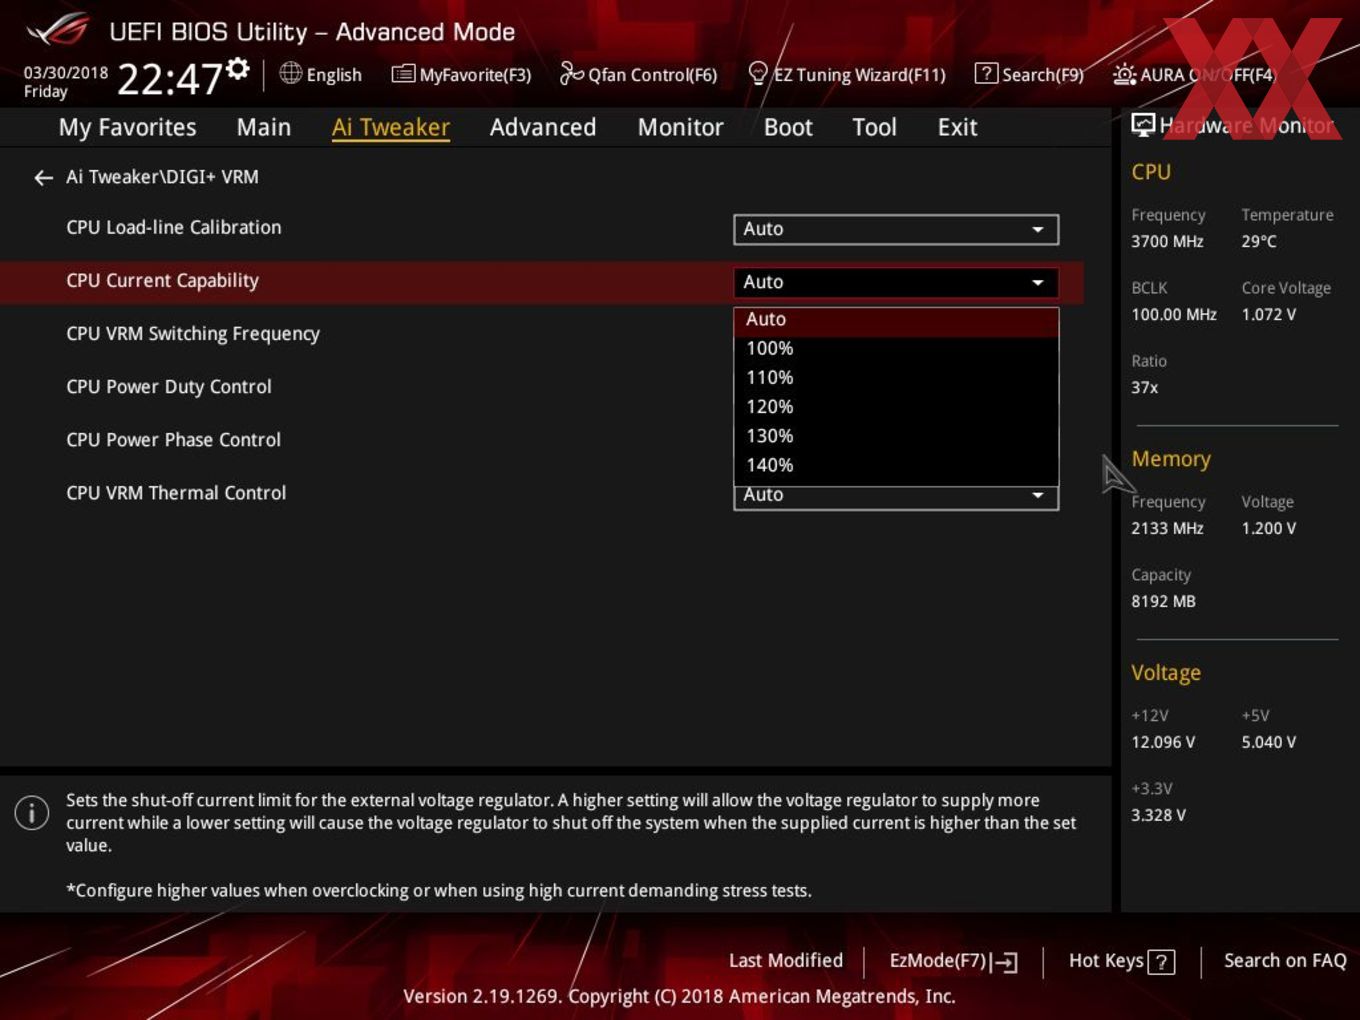Click the ROG logo icon

[x=58, y=30]
